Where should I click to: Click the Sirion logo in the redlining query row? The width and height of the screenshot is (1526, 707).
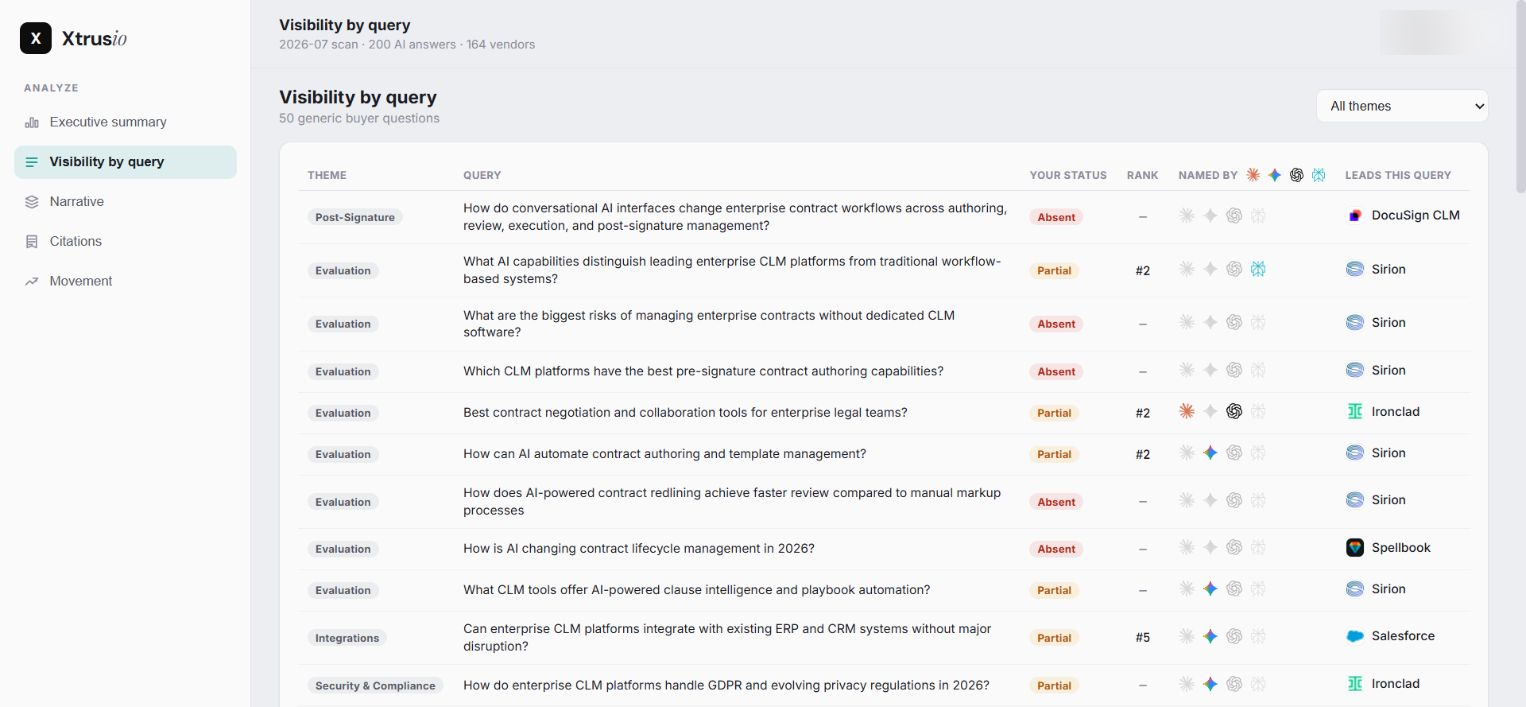(1355, 500)
